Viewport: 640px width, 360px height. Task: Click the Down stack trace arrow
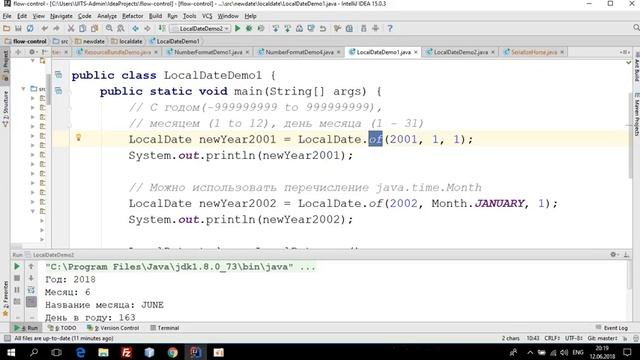31,278
